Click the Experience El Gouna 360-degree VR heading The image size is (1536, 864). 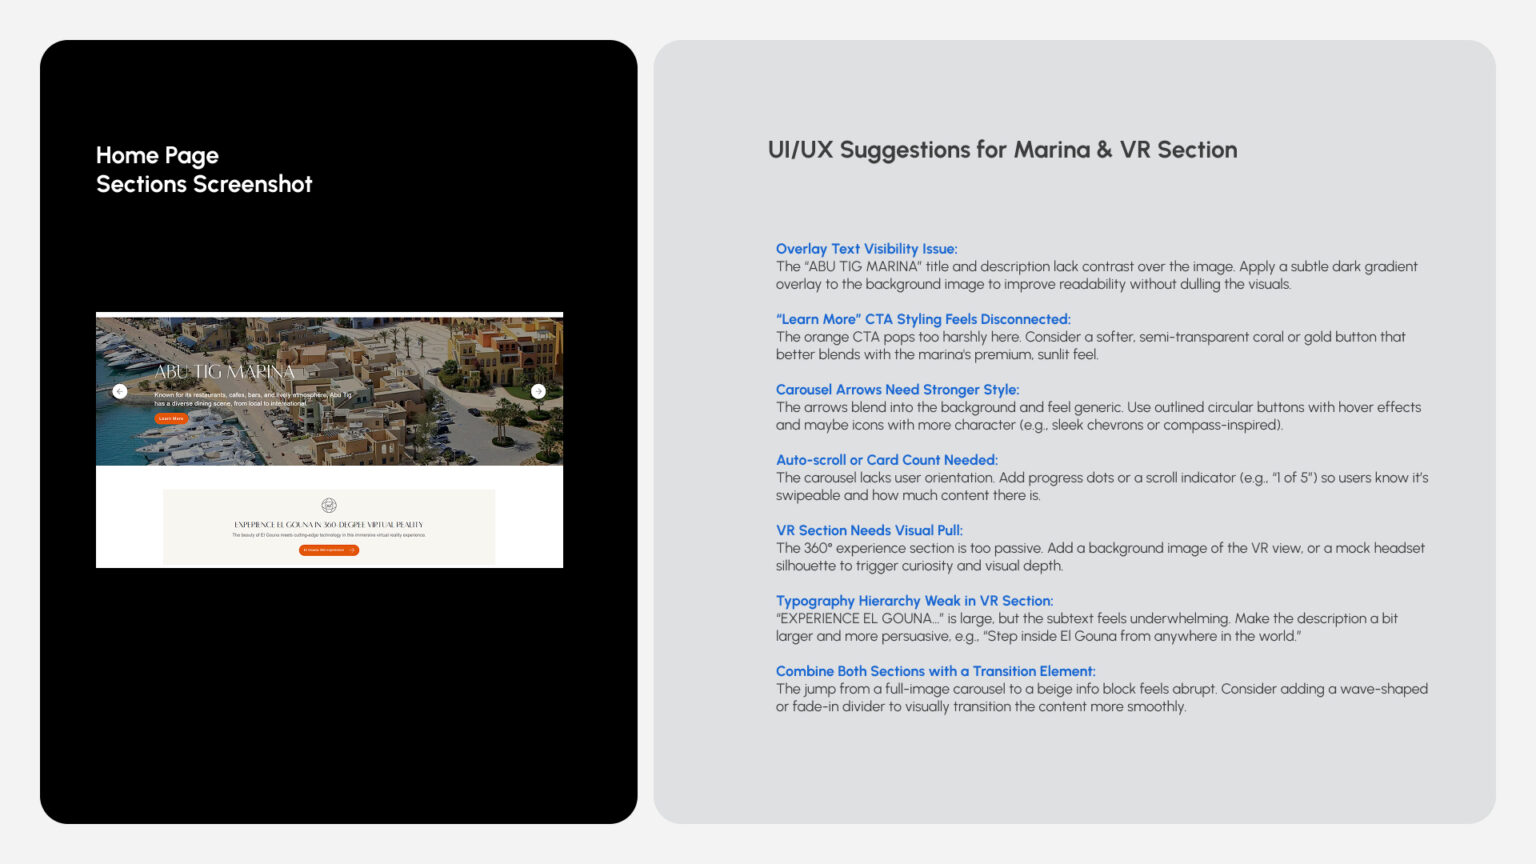coord(329,524)
